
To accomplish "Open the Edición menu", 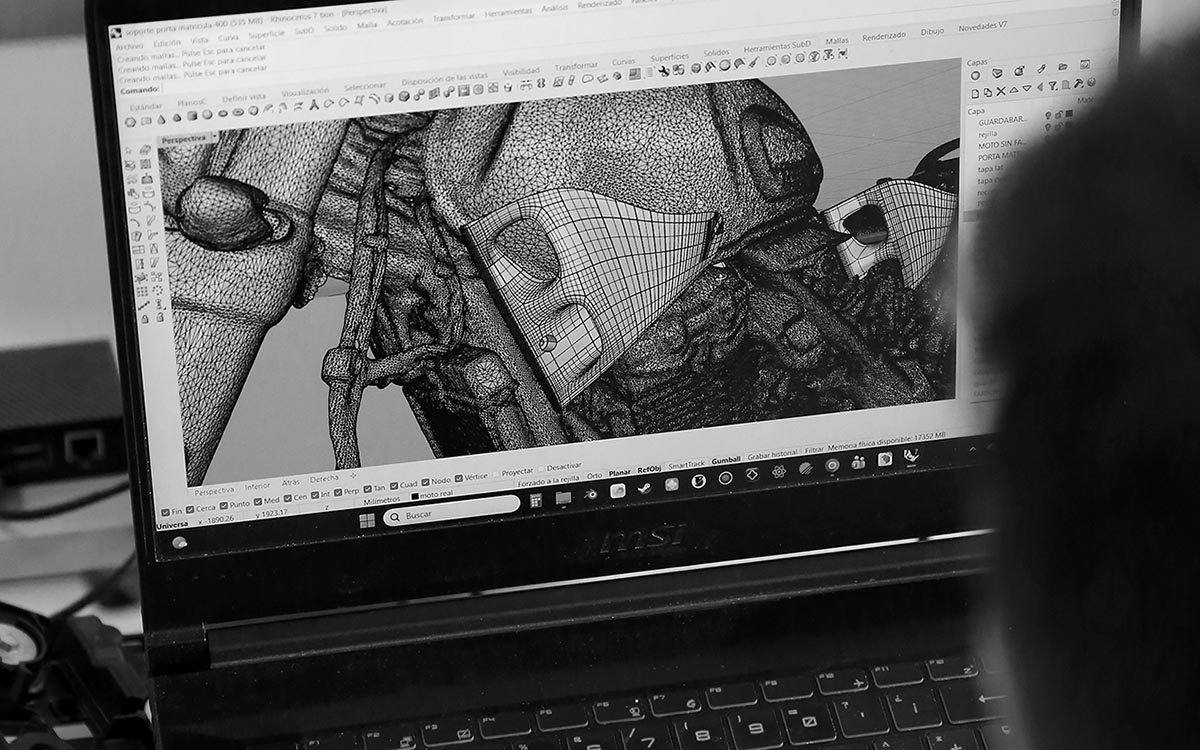I will click(x=167, y=43).
